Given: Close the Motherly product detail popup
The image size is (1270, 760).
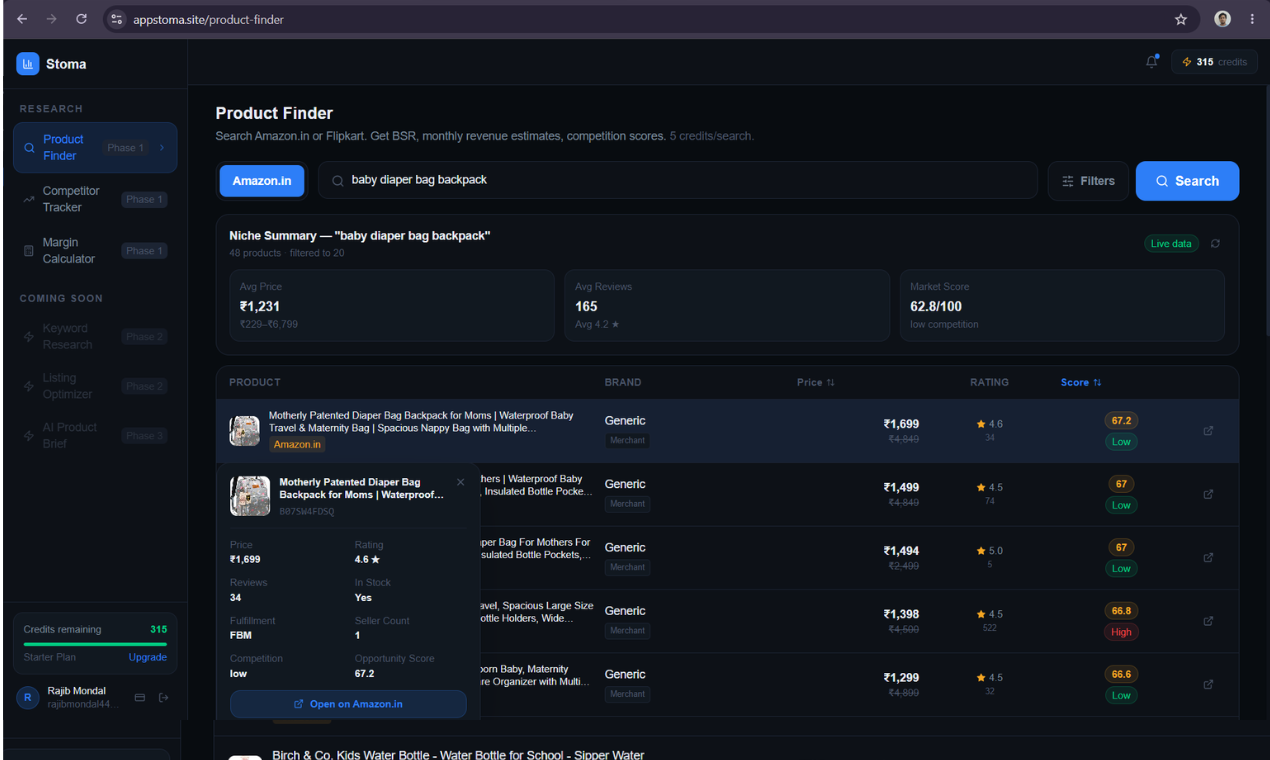Looking at the screenshot, I should tap(460, 482).
